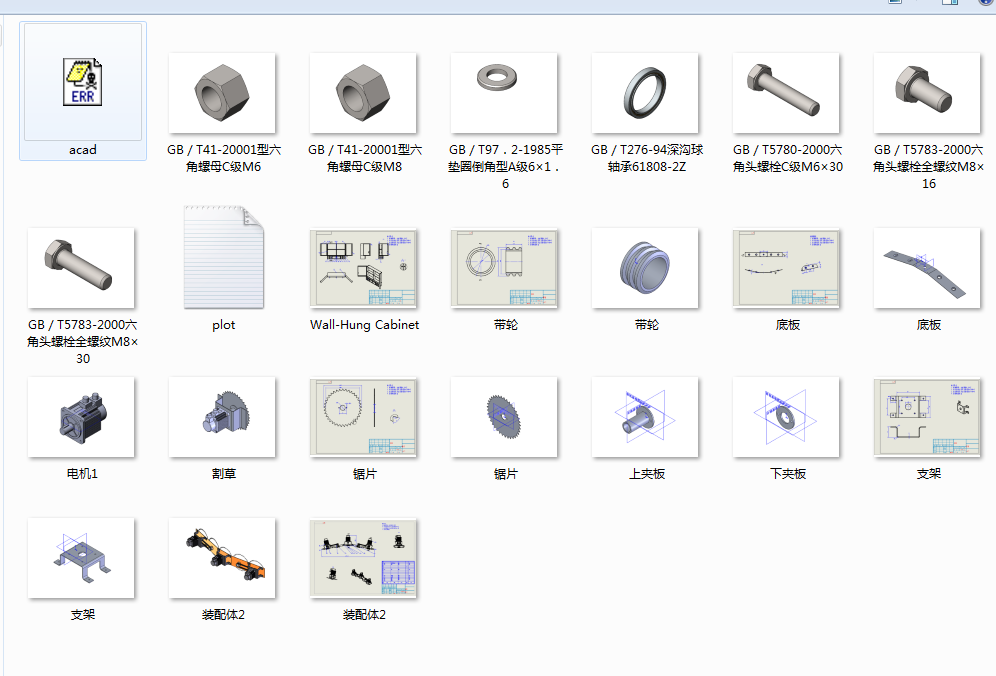The image size is (996, 676).
Task: Select the 底板 drawing sheet thumbnail
Action: [x=786, y=268]
